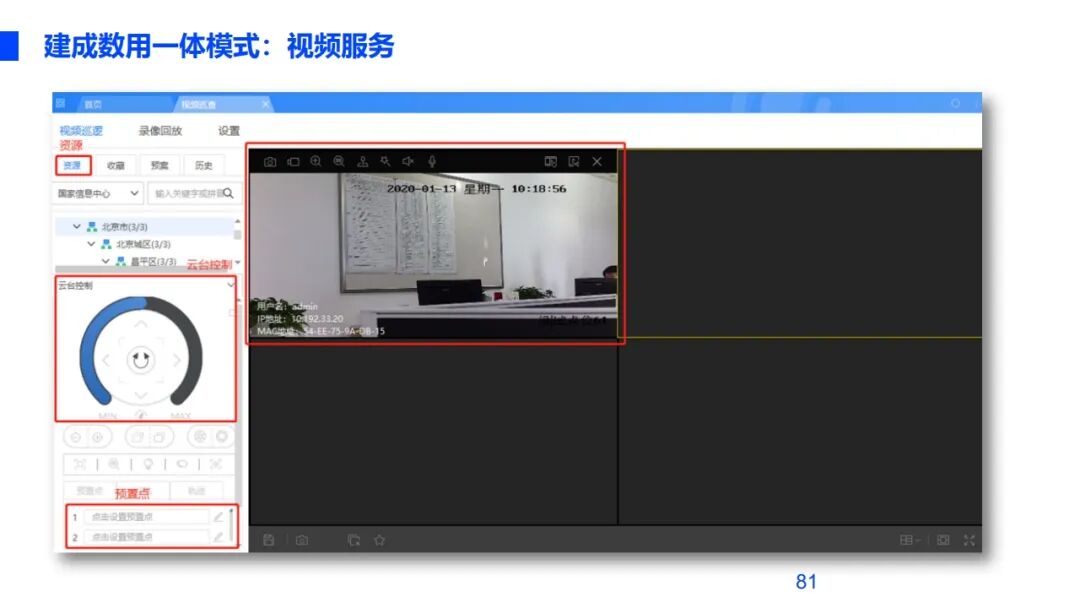Click the plus button in the first PTZ pair
The image size is (1080, 608).
tap(98, 437)
